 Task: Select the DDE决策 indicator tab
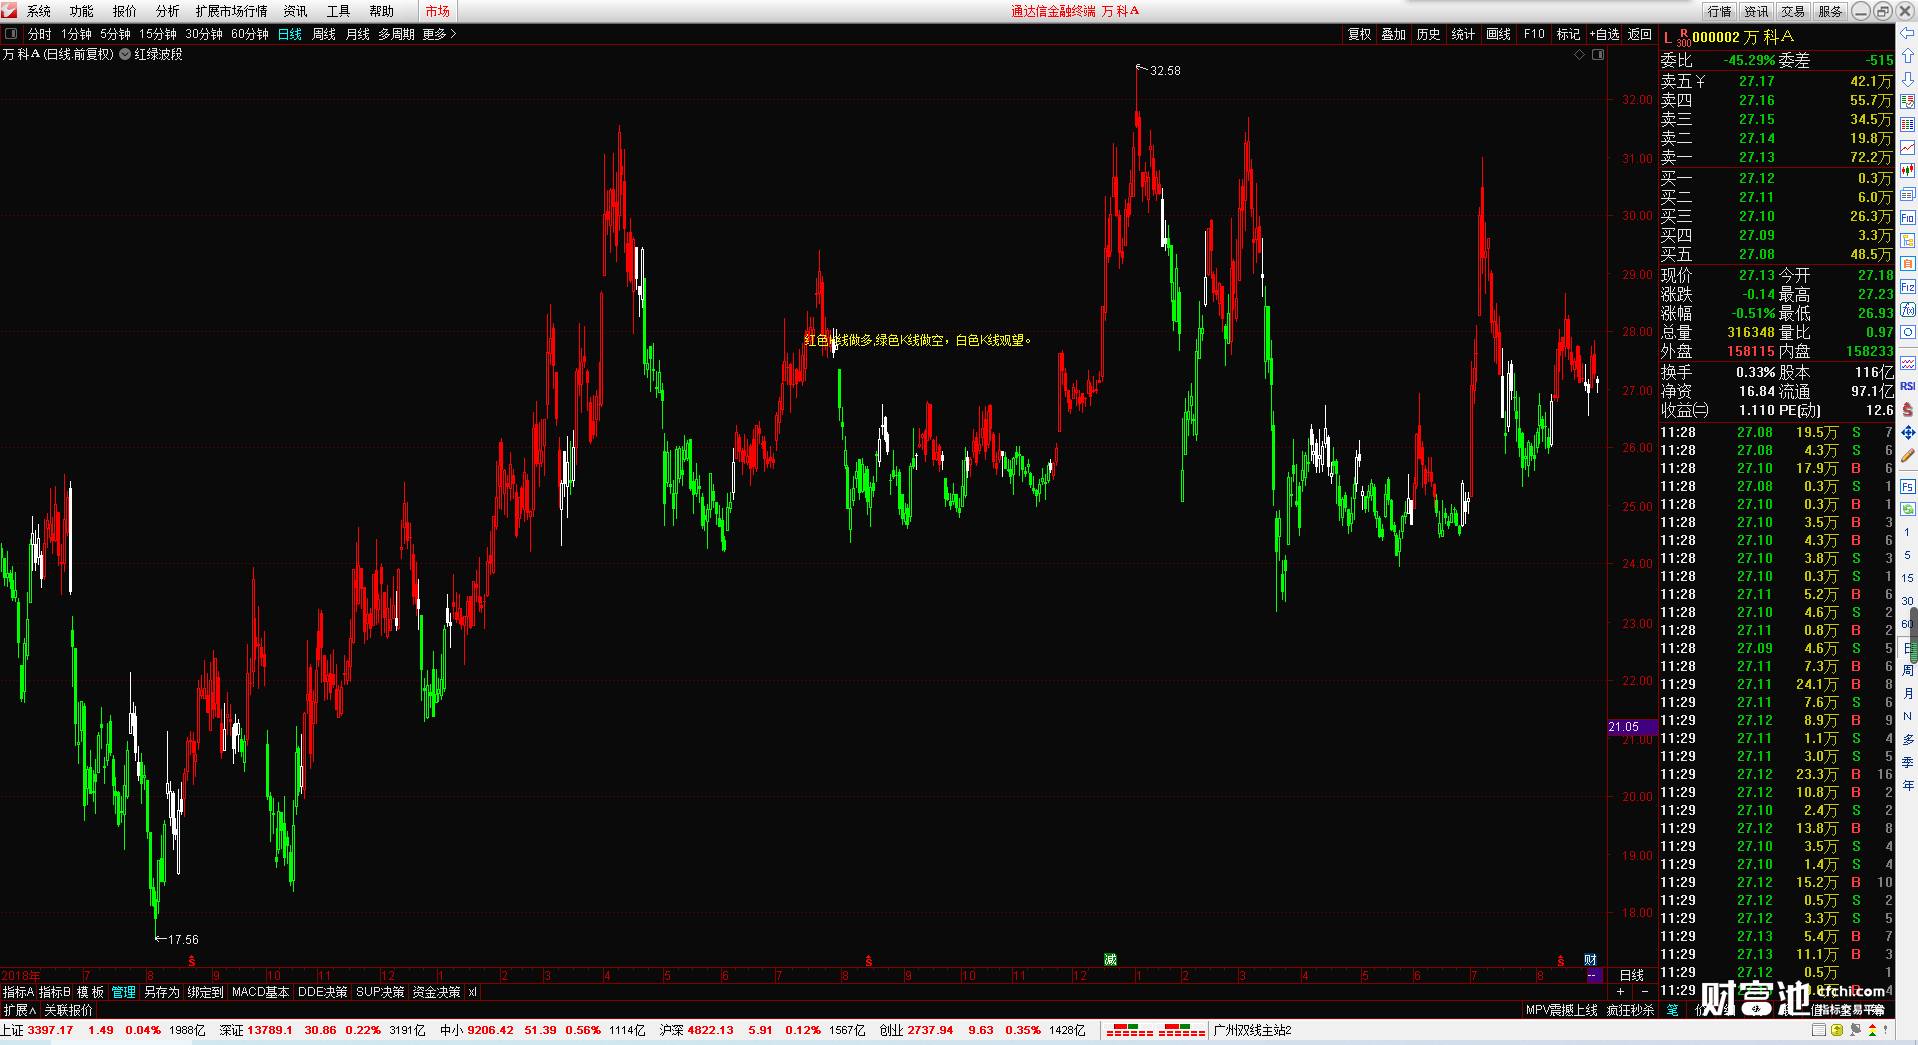322,992
